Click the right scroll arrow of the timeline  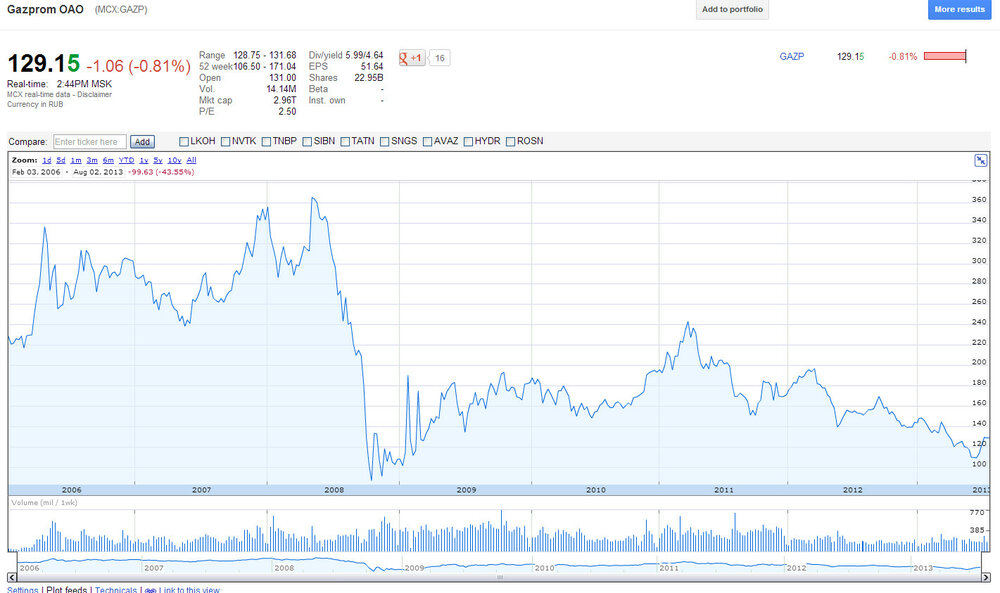click(985, 577)
